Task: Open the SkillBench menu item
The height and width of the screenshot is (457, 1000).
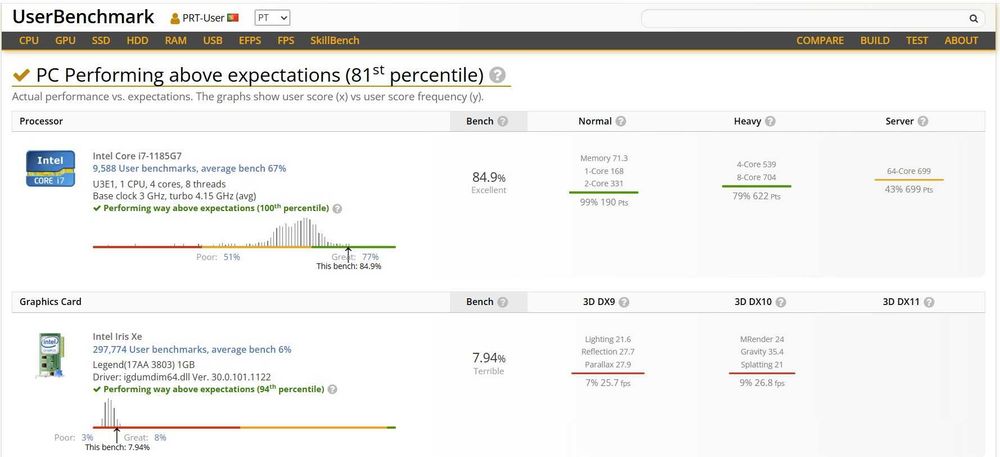Action: pyautogui.click(x=335, y=40)
